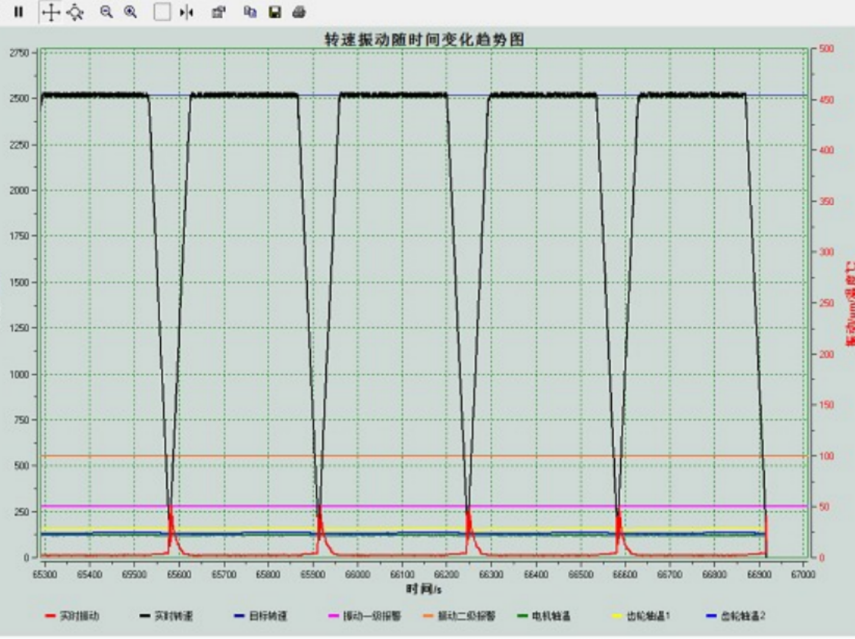This screenshot has width=855, height=639.
Task: Click the zoom in magnifier icon
Action: pos(130,12)
